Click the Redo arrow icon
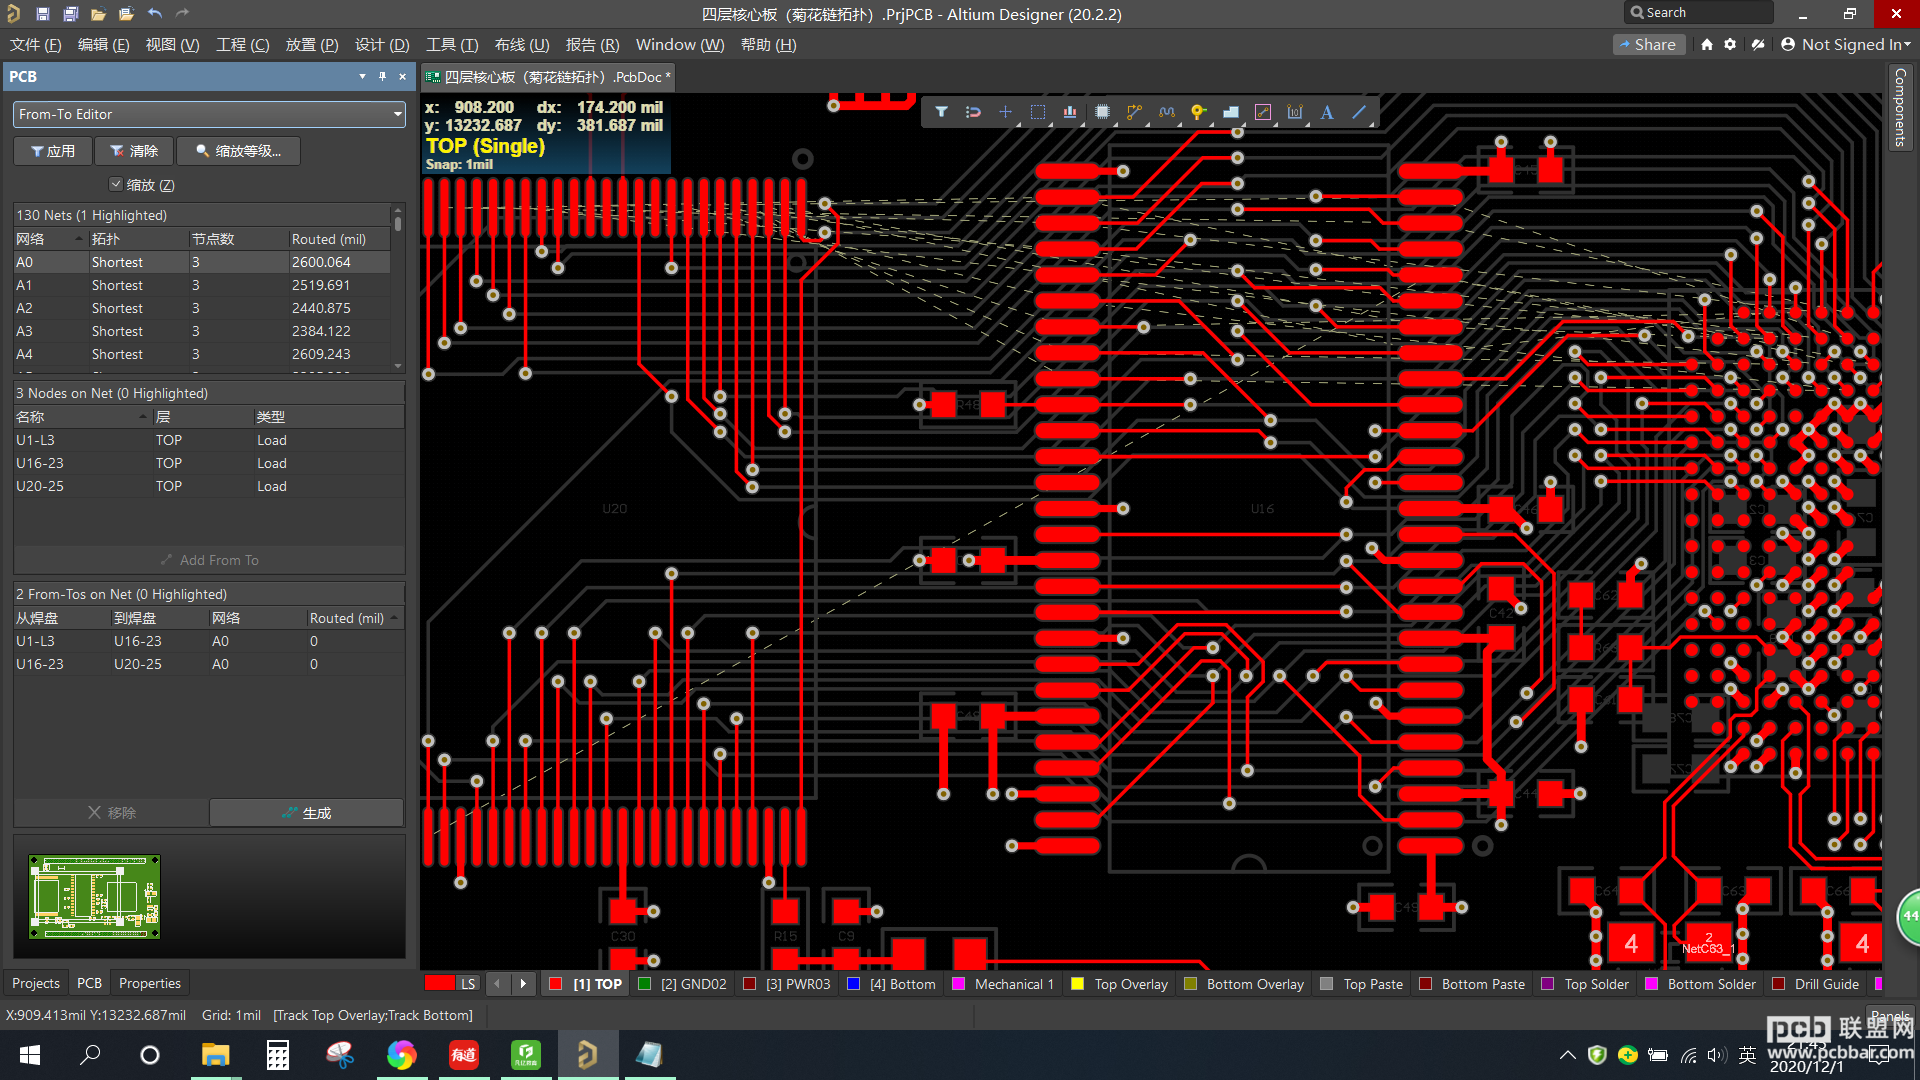Image resolution: width=1920 pixels, height=1080 pixels. [182, 14]
